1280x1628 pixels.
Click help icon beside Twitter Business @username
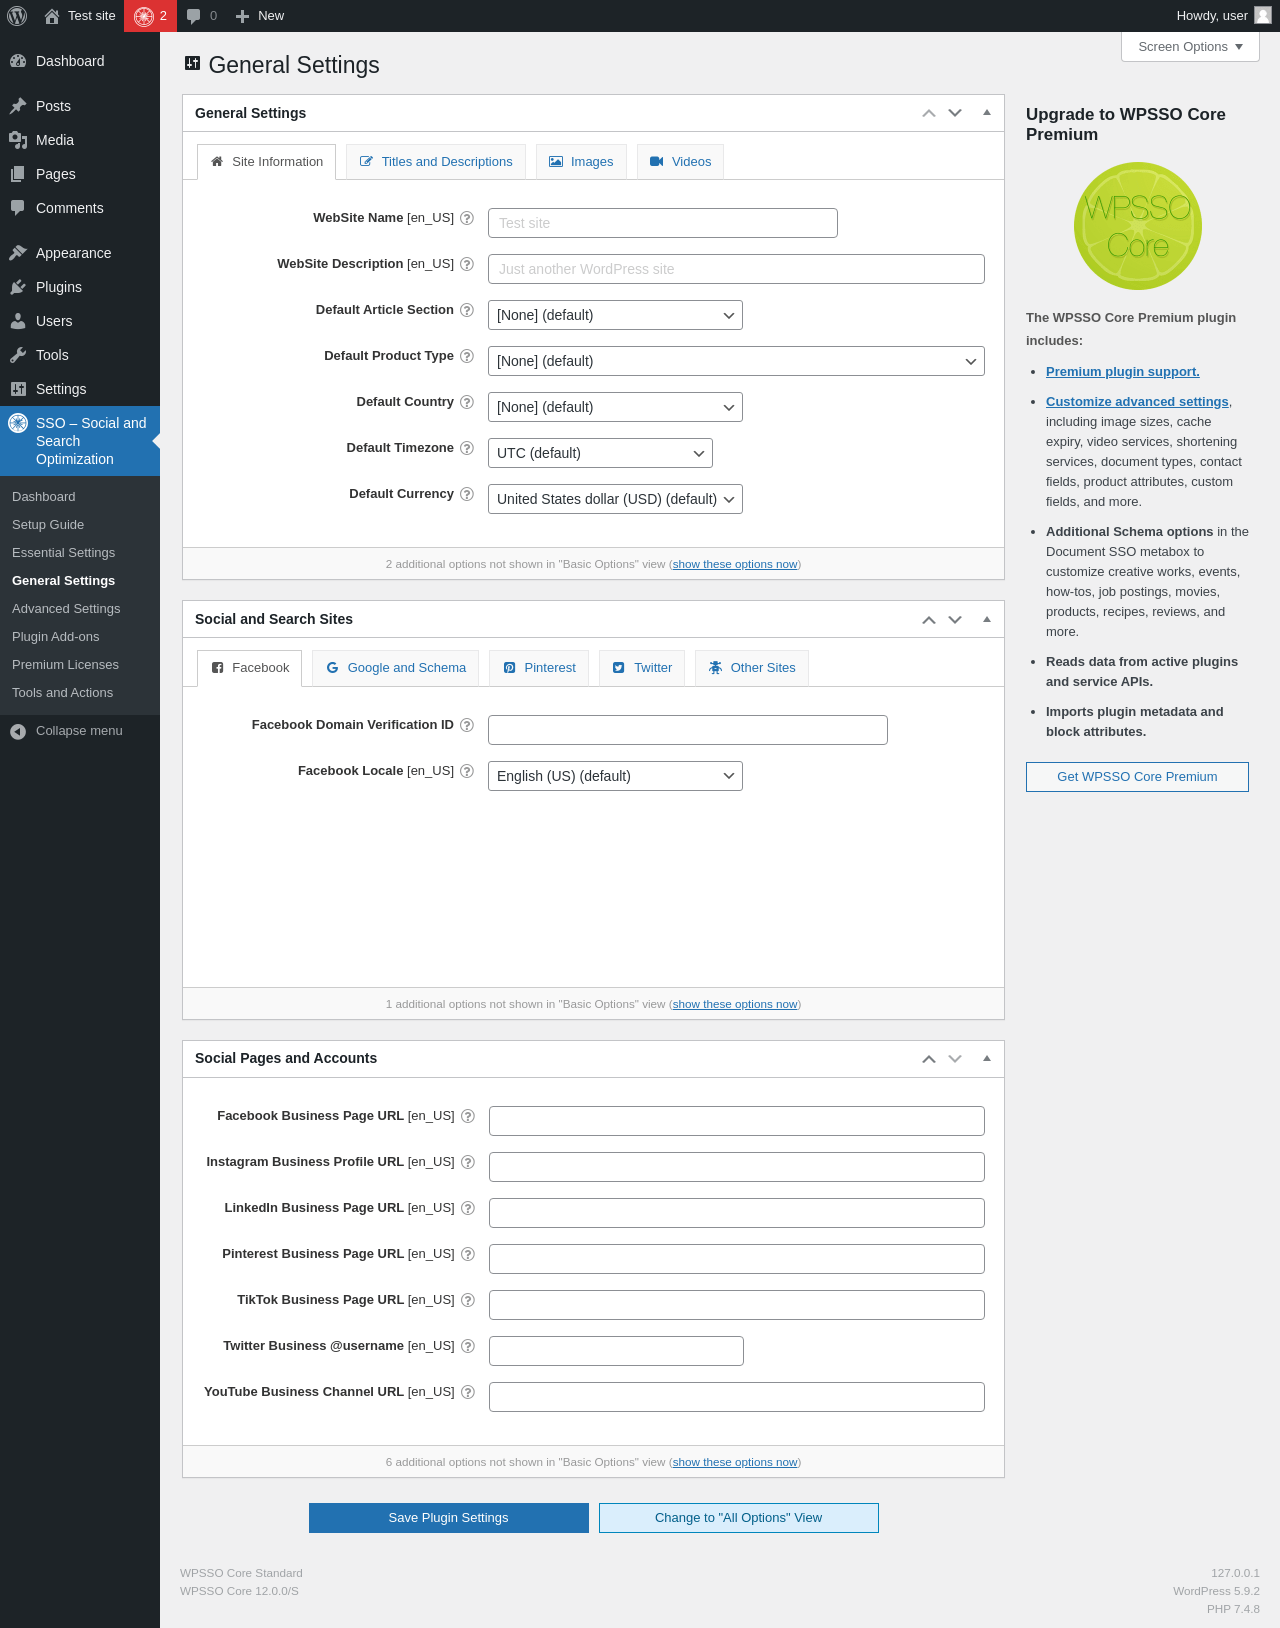(467, 1346)
